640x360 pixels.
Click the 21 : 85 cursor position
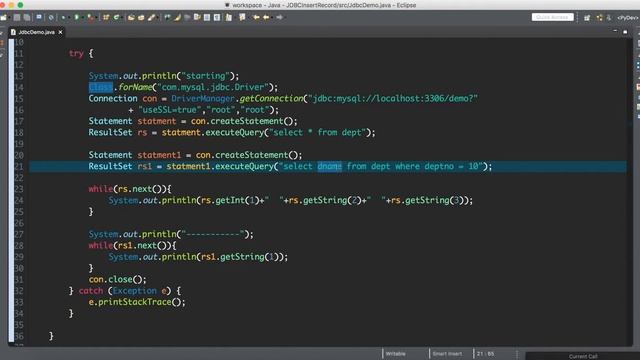tap(485, 354)
